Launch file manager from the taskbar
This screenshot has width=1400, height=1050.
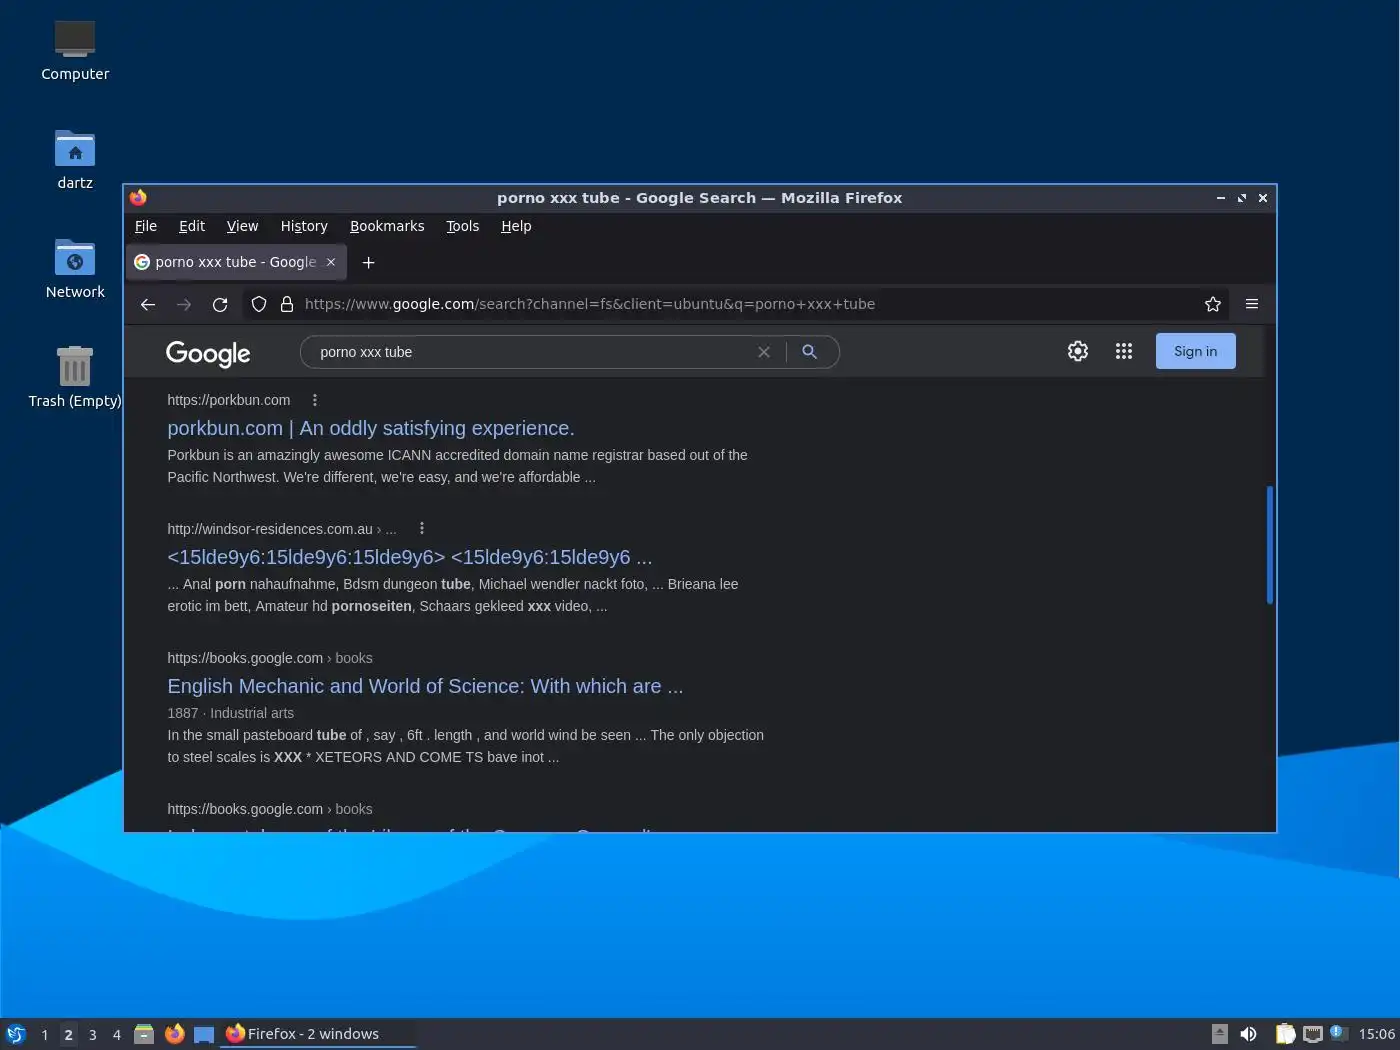(144, 1034)
